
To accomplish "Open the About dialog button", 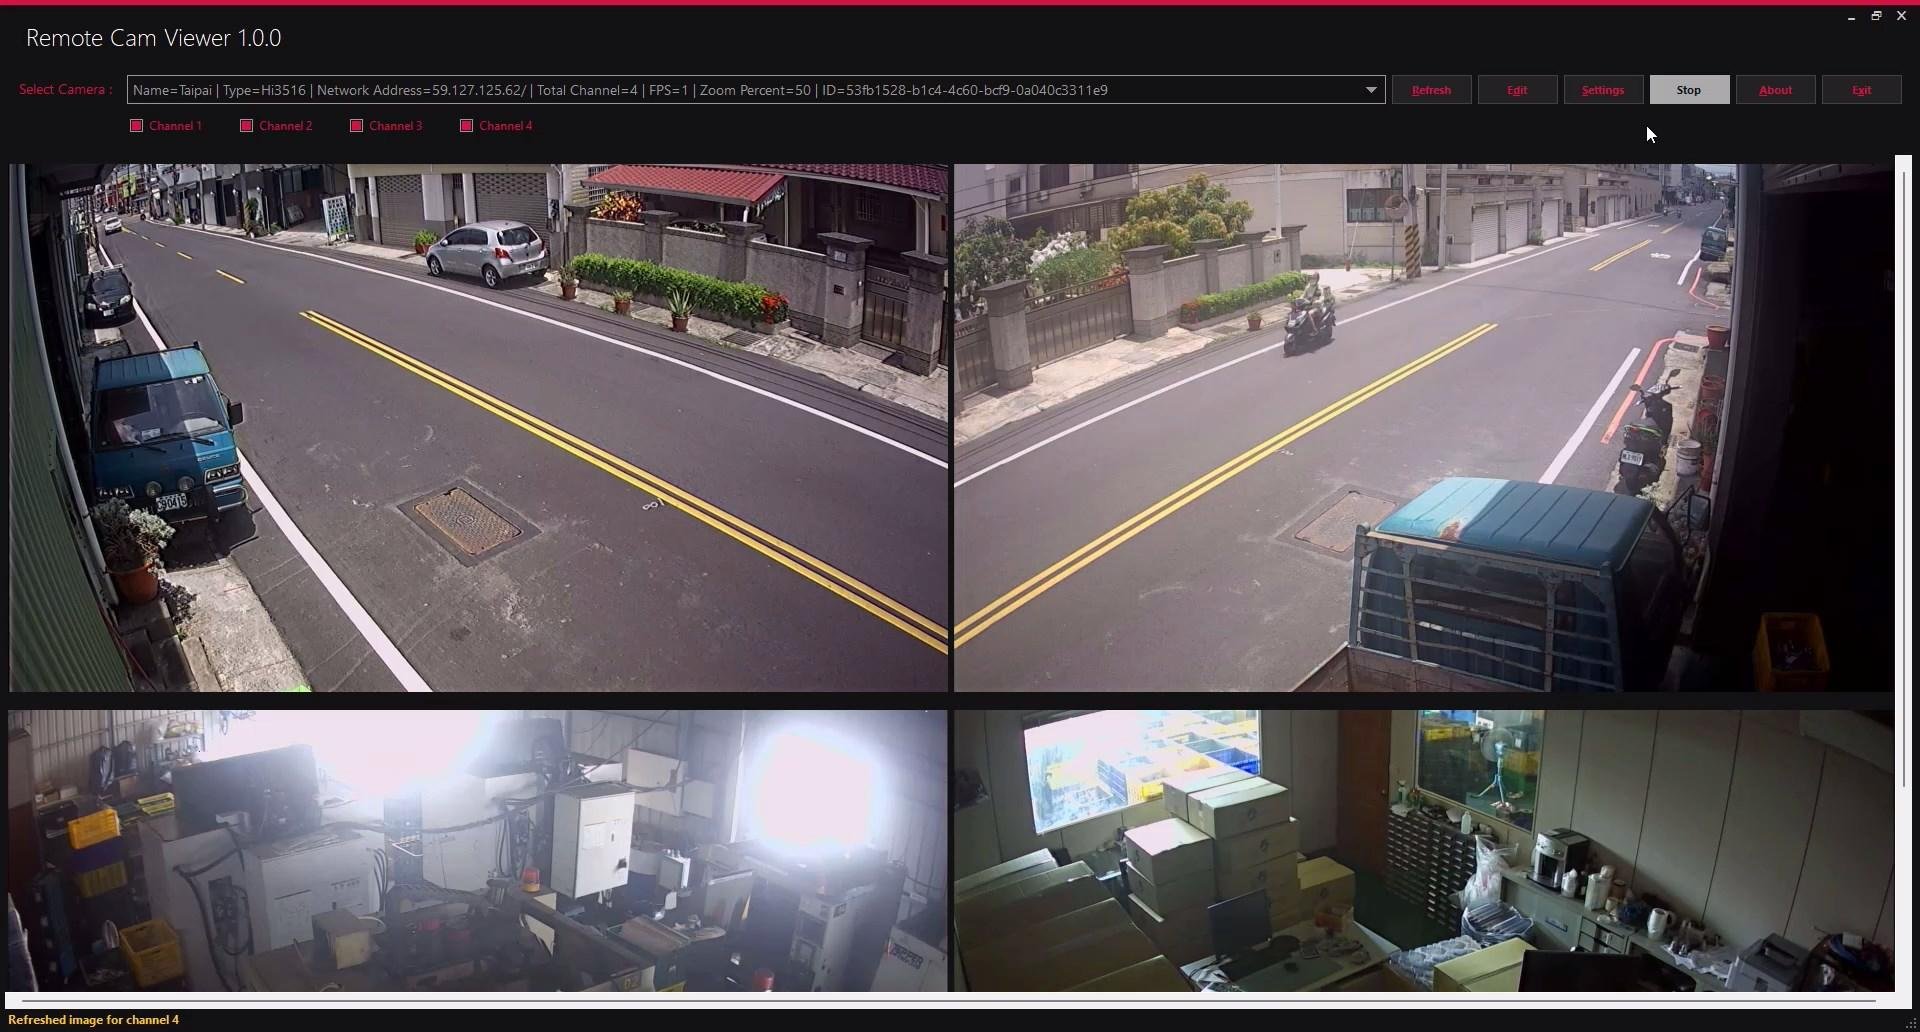I will [1775, 90].
